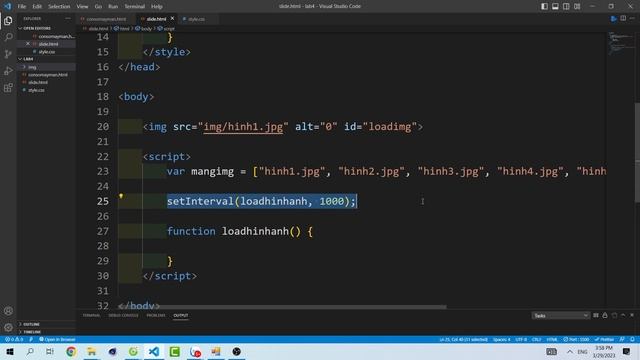Select style.css in Open Editors list
The width and height of the screenshot is (640, 360).
tap(46, 52)
